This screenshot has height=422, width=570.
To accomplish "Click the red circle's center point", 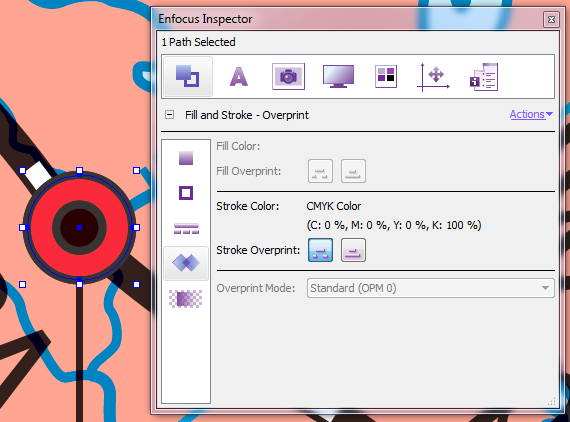I will tap(79, 228).
